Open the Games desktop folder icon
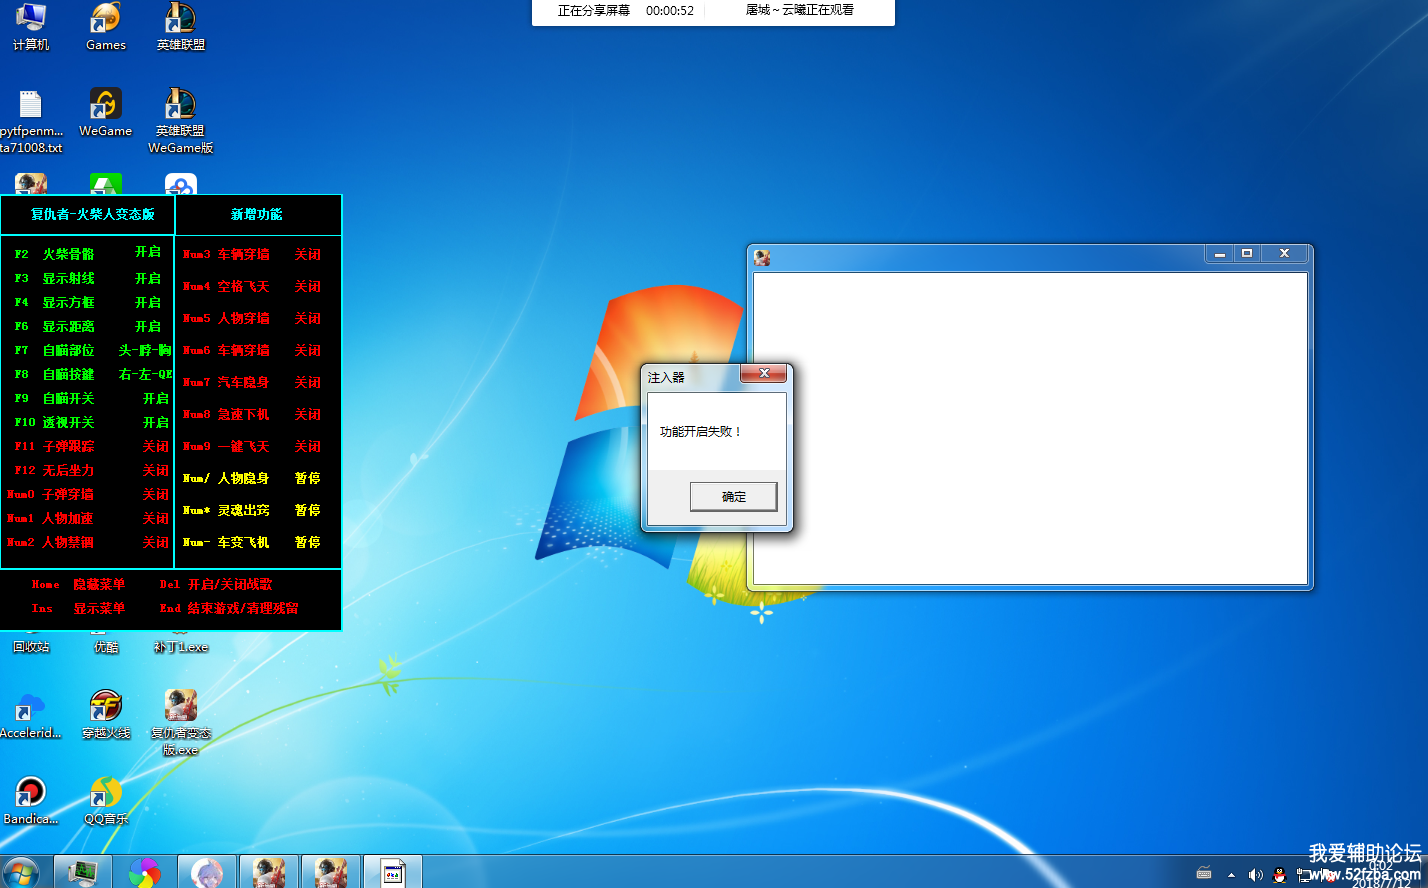This screenshot has height=888, width=1428. point(105,27)
